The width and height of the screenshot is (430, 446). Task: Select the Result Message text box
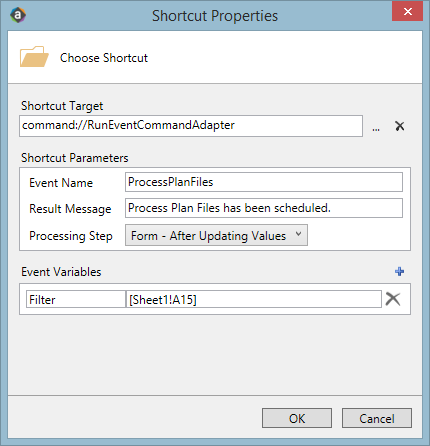pos(264,208)
